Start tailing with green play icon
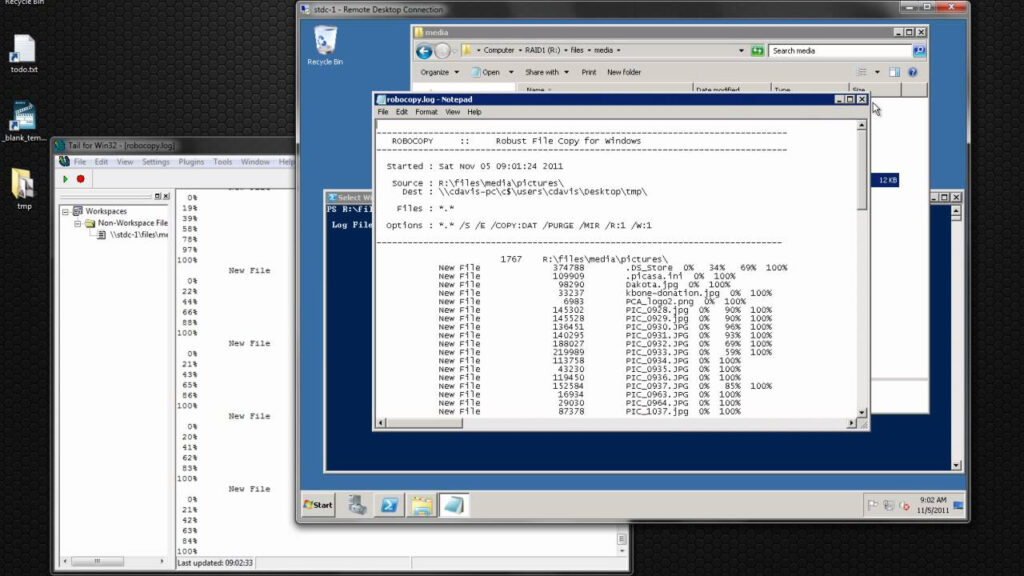This screenshot has width=1024, height=576. tap(65, 179)
